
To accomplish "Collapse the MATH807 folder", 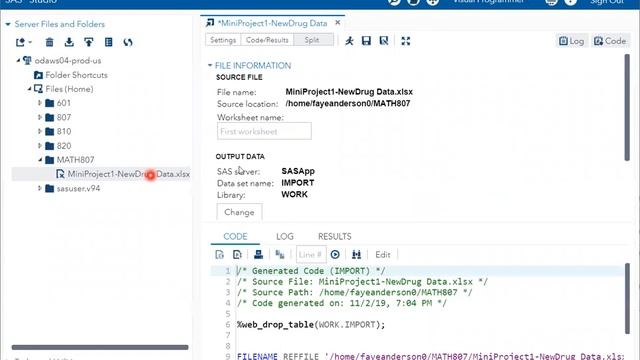I will point(40,160).
